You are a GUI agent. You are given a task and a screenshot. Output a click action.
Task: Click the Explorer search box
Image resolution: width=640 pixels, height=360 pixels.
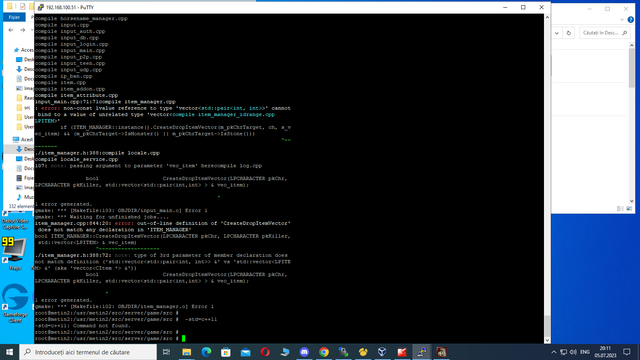[x=604, y=33]
